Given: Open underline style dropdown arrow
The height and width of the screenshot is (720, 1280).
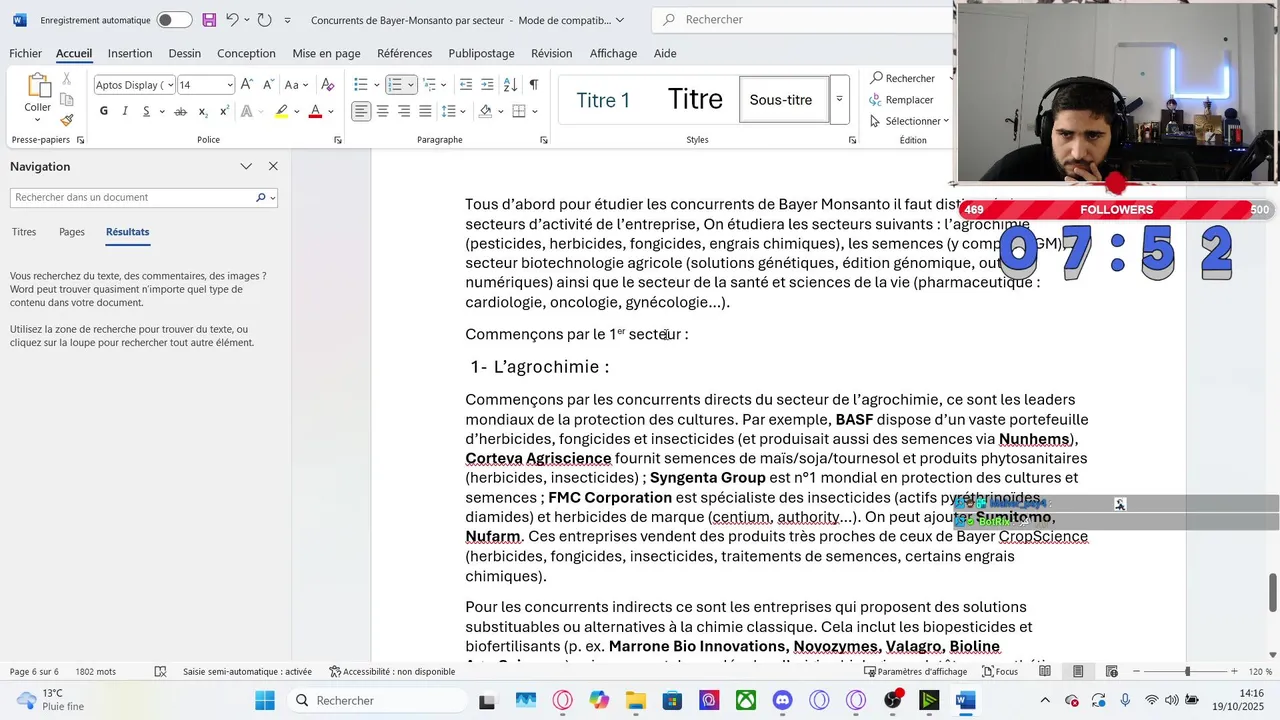Looking at the screenshot, I should point(161,111).
